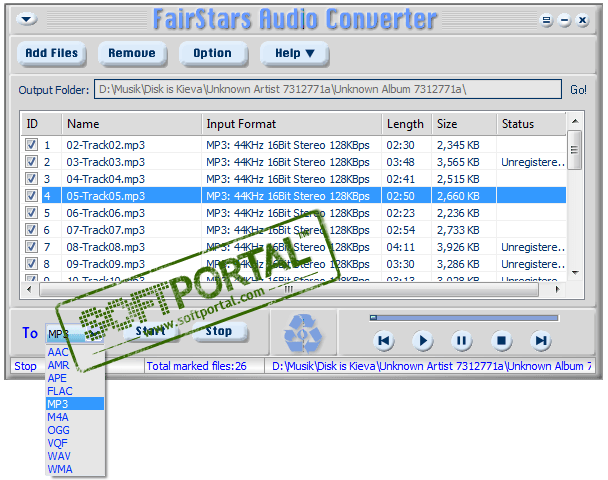Screen dimensions: 608x480
Task: Select the row 02-Track02.mp3
Action: point(294,145)
